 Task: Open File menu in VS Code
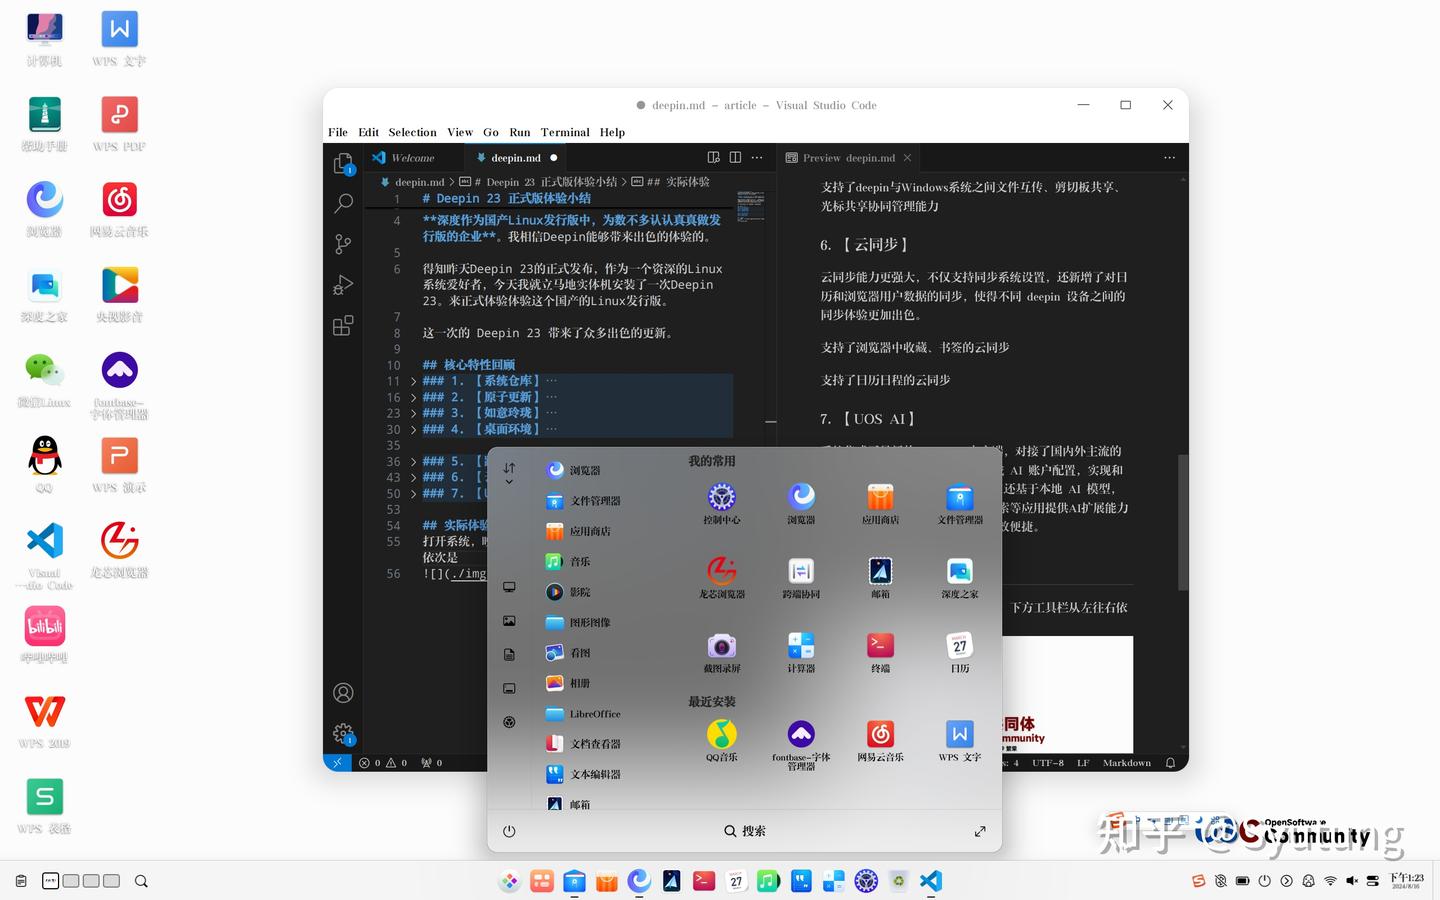click(338, 132)
